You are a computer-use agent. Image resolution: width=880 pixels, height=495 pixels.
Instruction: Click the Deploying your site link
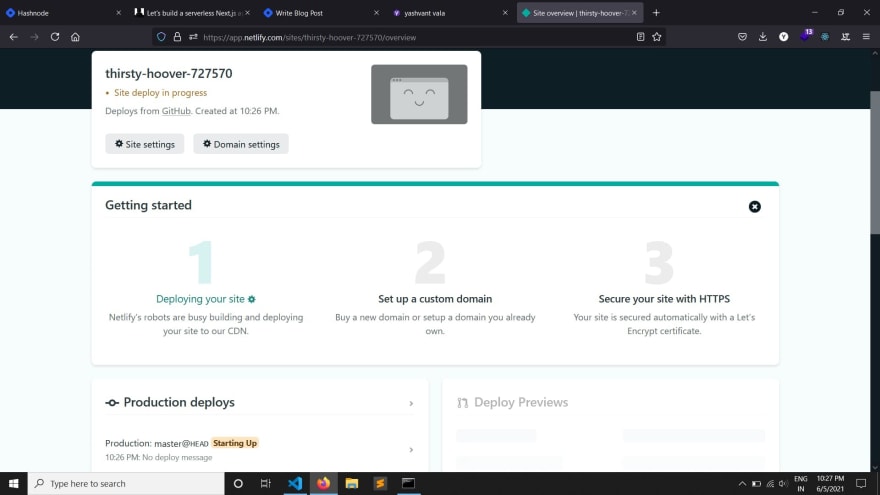click(x=205, y=299)
